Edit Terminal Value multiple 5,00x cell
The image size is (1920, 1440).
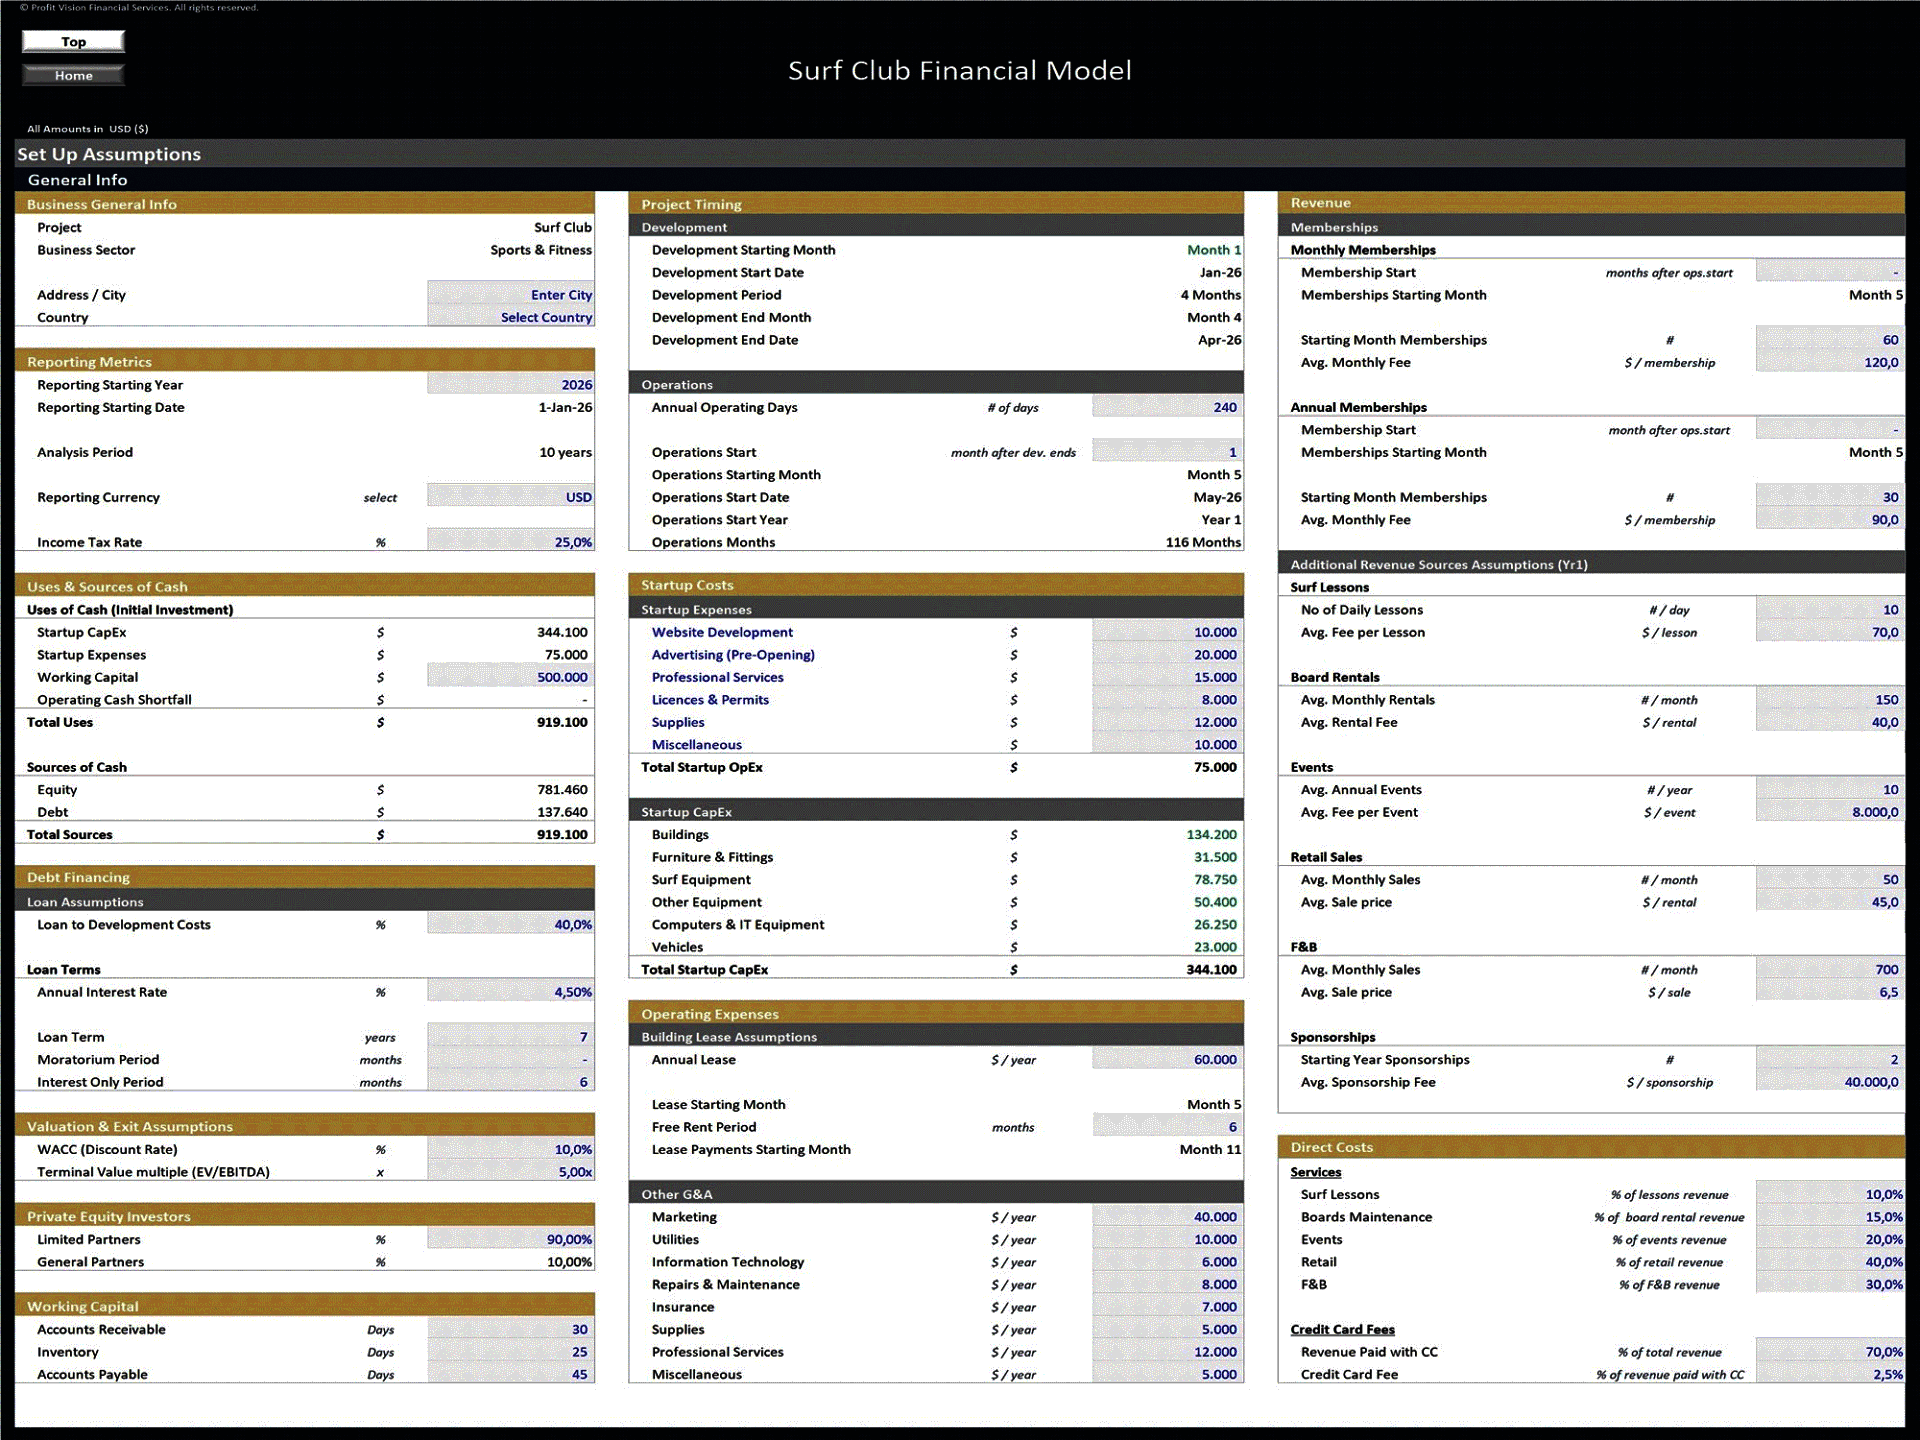tap(511, 1172)
